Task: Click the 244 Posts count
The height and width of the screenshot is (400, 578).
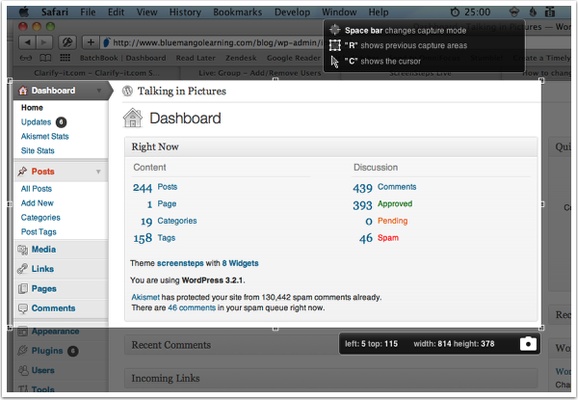Action: coord(142,188)
